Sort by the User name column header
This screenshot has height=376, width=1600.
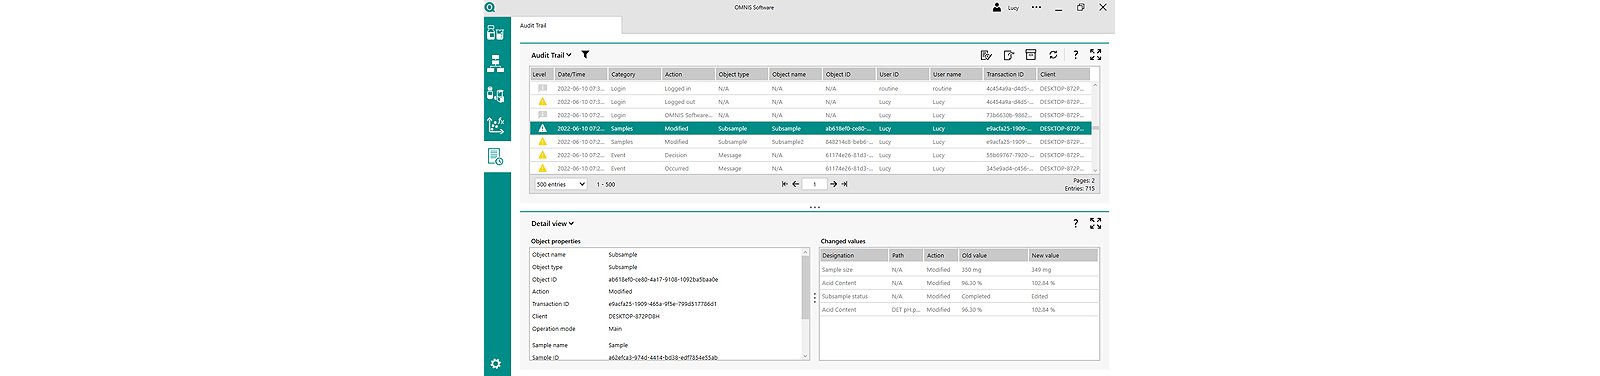point(956,74)
